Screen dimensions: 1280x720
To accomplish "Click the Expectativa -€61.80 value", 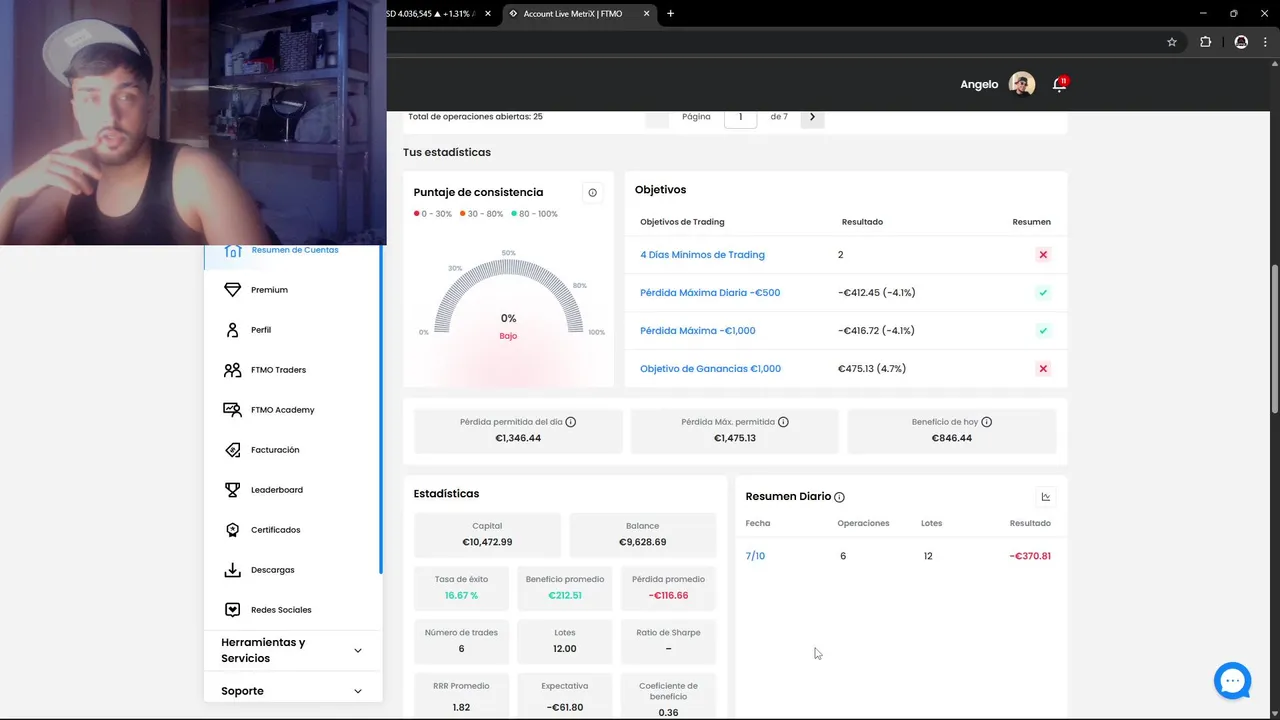I will point(565,707).
